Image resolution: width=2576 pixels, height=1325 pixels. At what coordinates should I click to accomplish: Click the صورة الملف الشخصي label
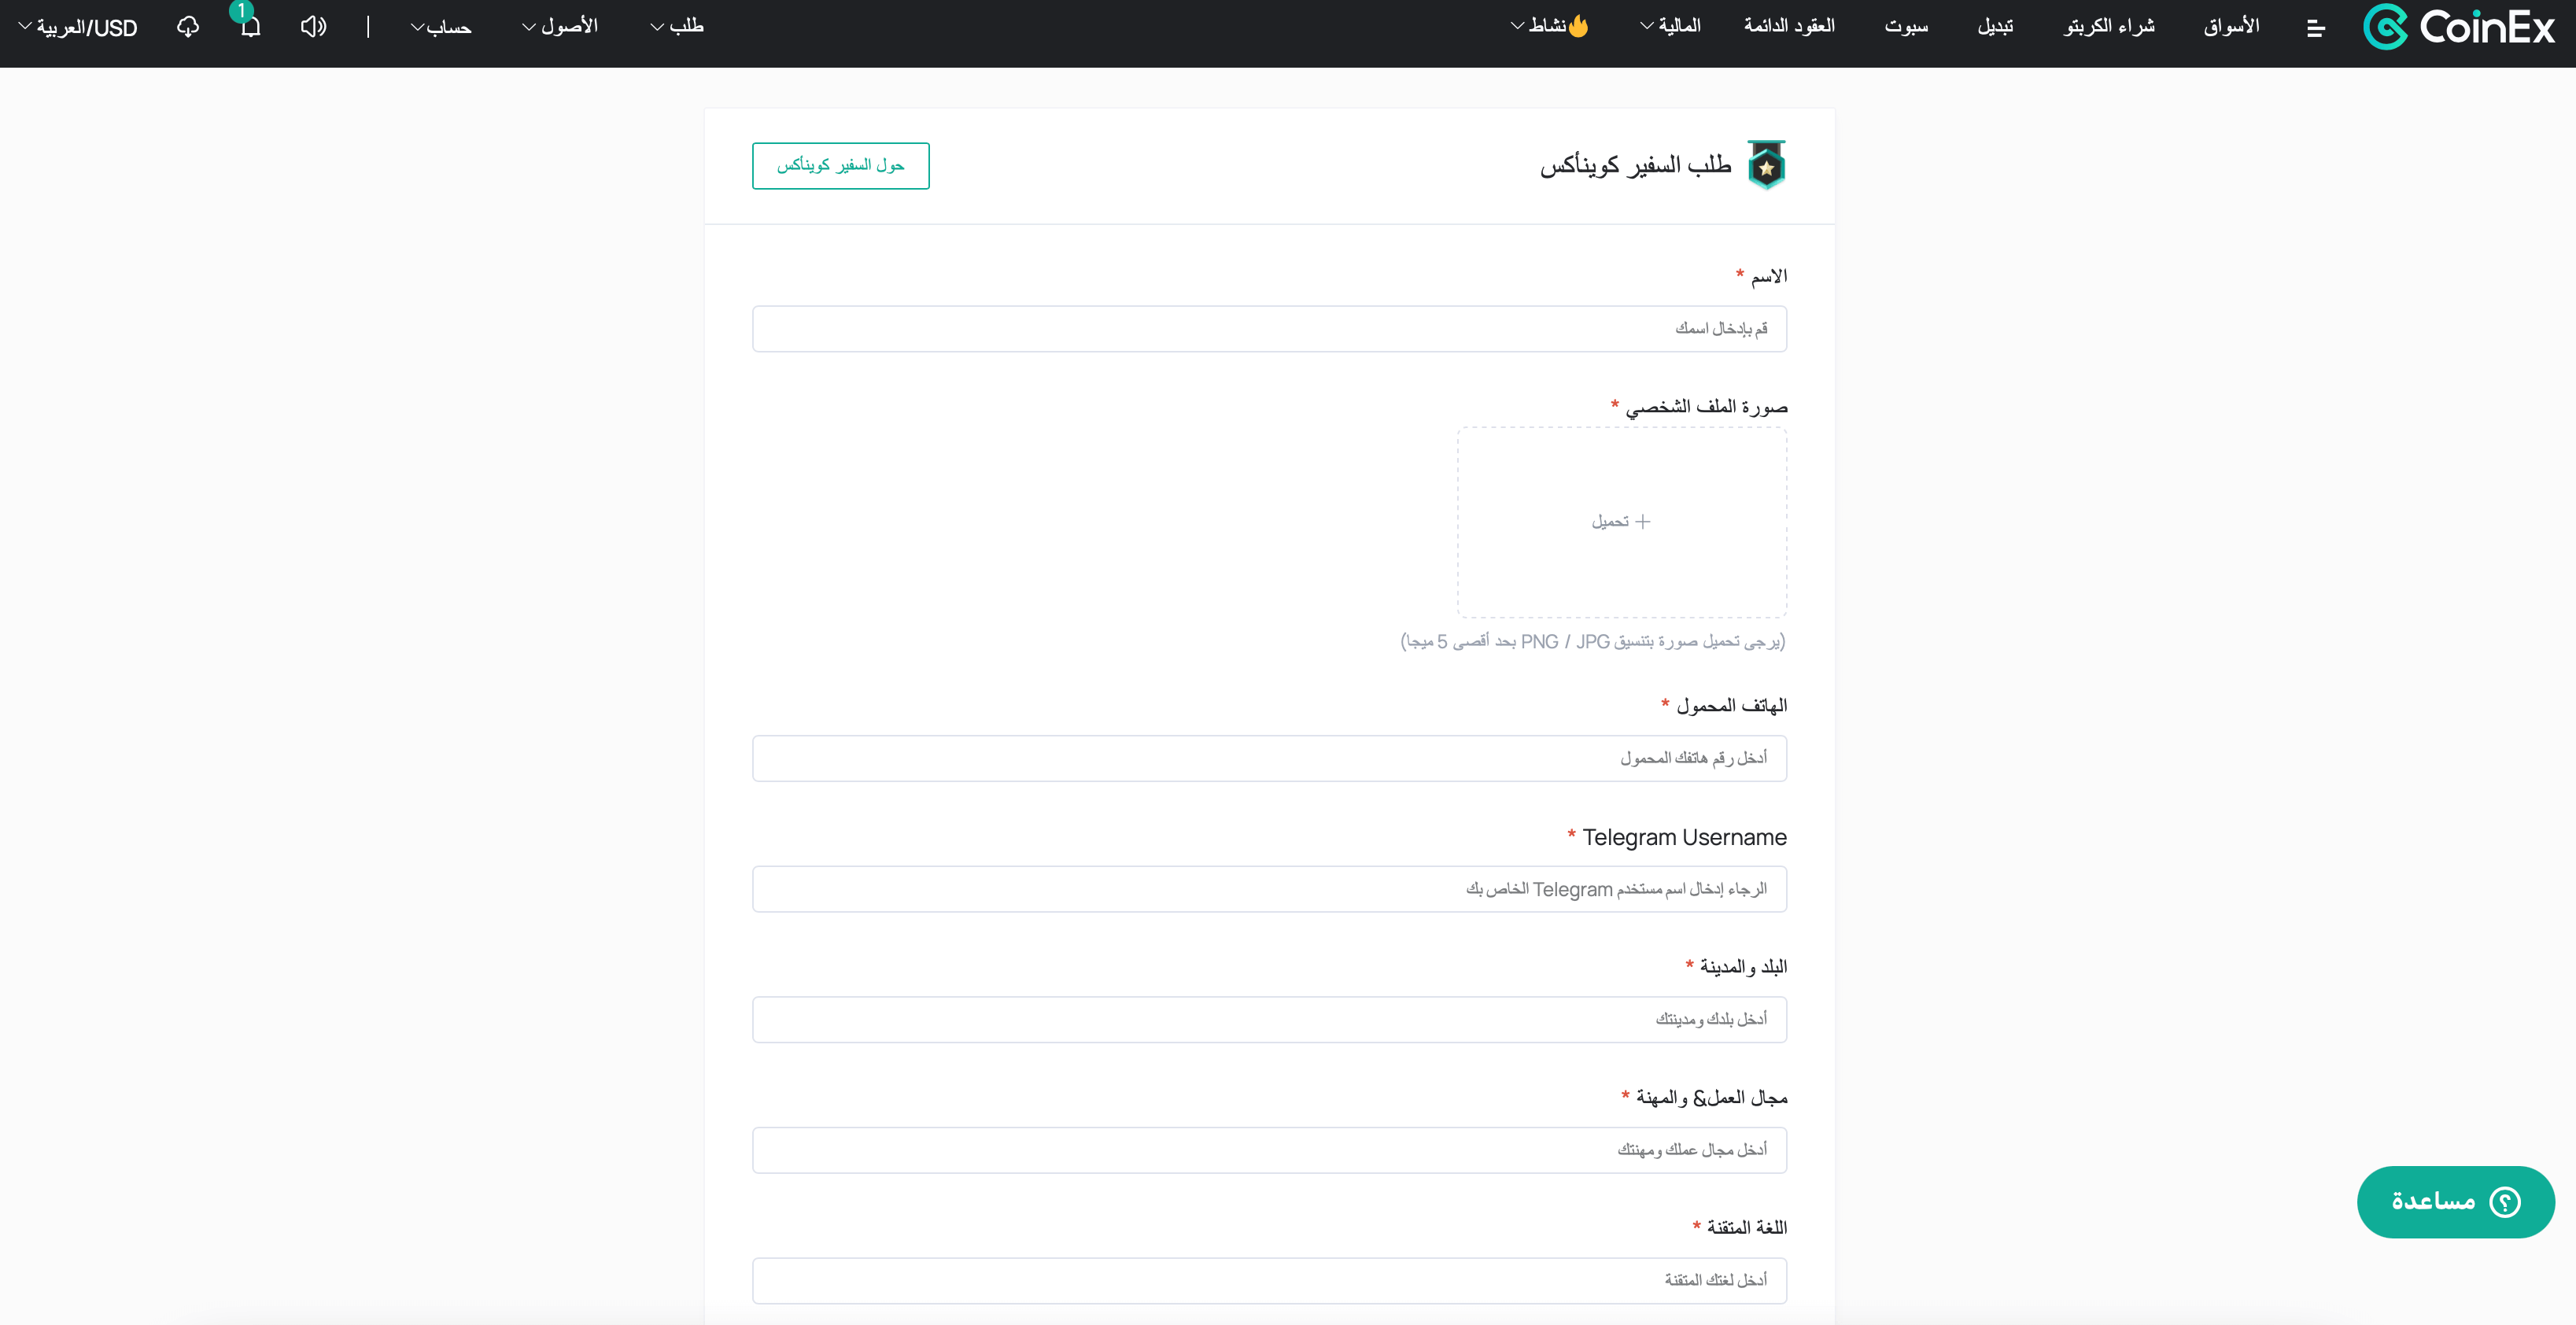[x=1706, y=406]
